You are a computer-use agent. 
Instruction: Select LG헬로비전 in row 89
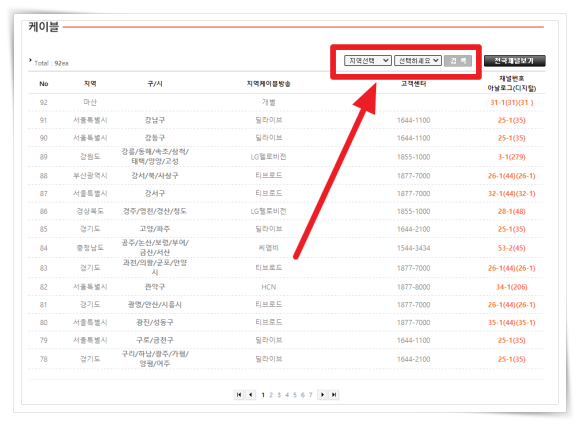269,157
